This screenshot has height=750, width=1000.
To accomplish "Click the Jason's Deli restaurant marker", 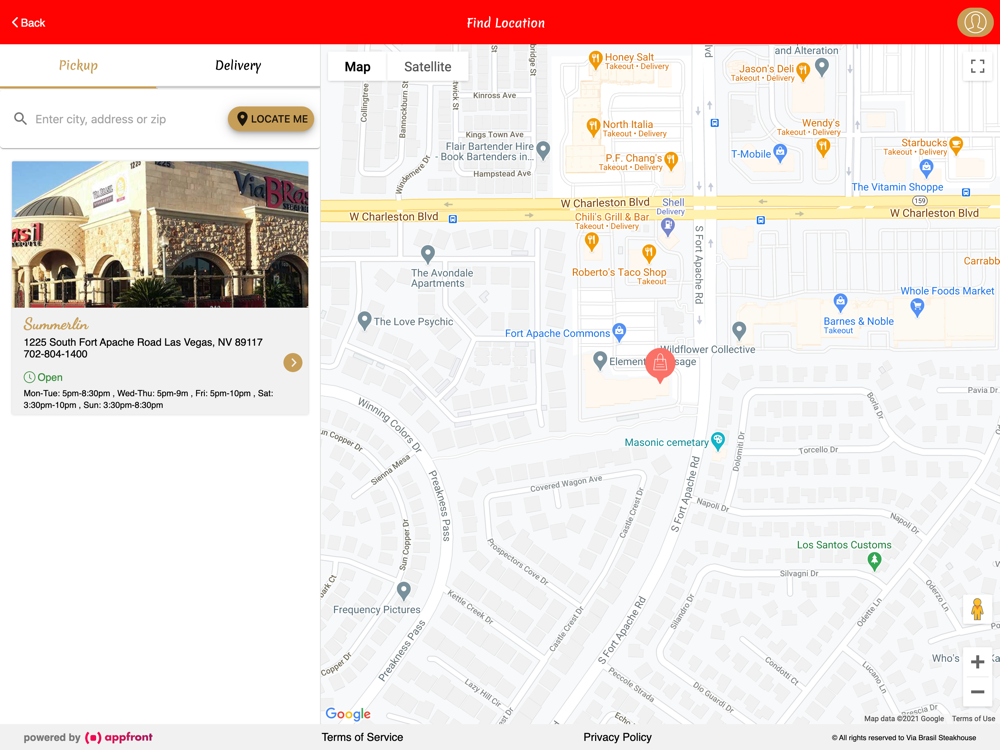I will (803, 71).
